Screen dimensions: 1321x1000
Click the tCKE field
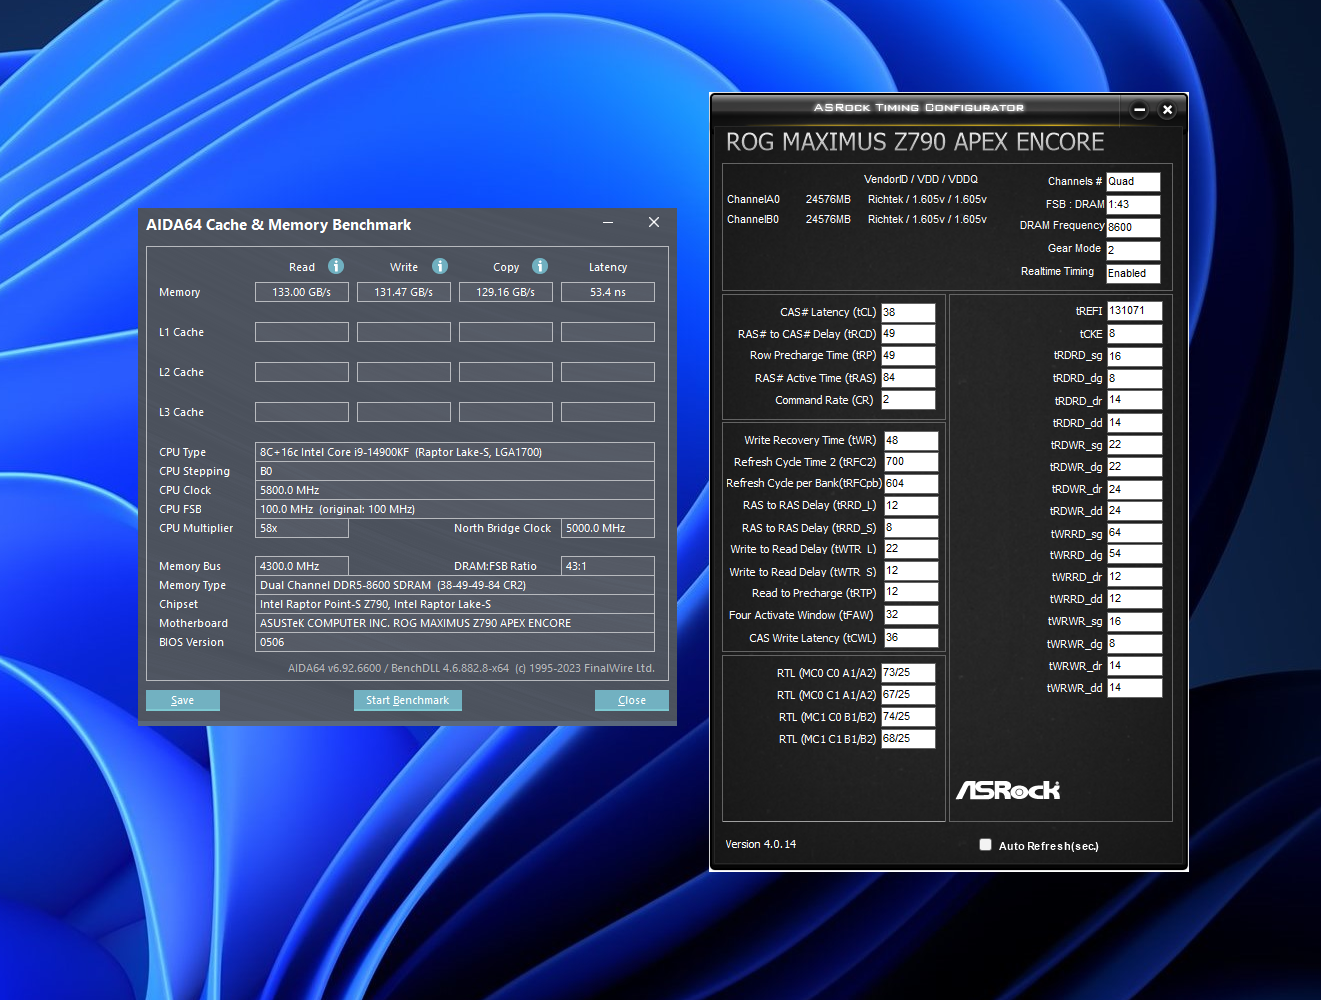[1134, 334]
